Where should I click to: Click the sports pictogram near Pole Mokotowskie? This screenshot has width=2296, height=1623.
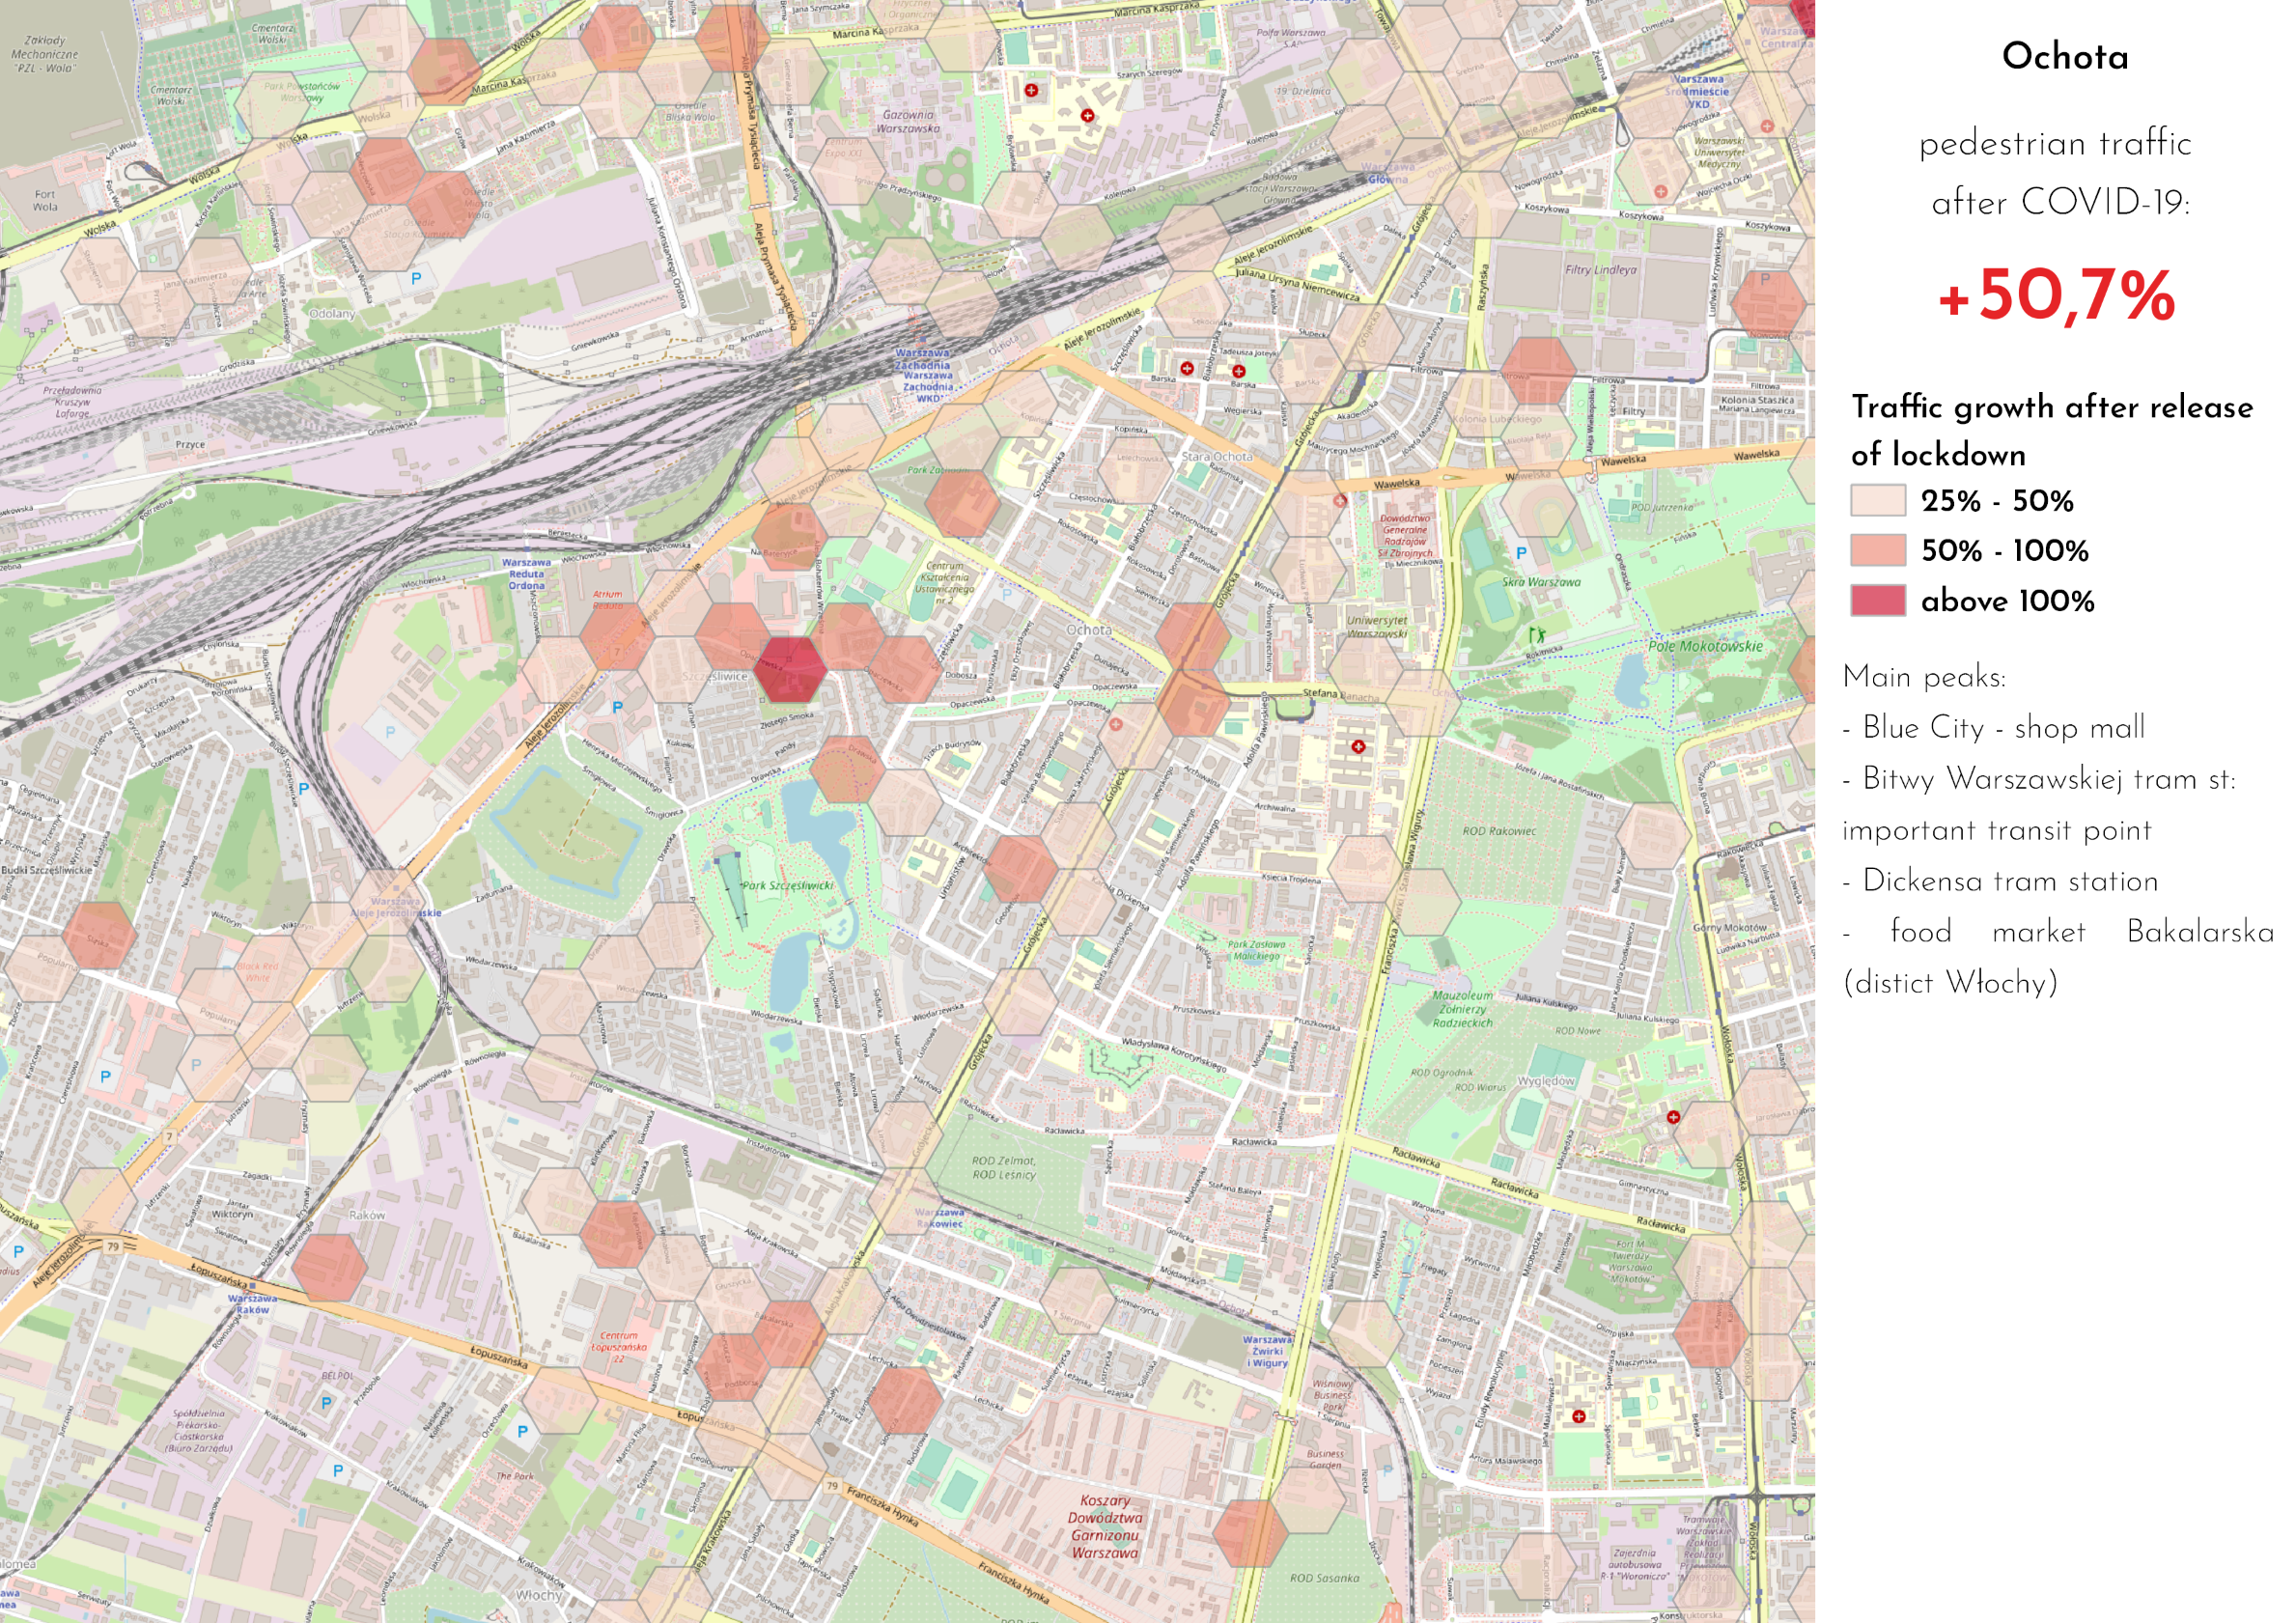coord(1536,634)
